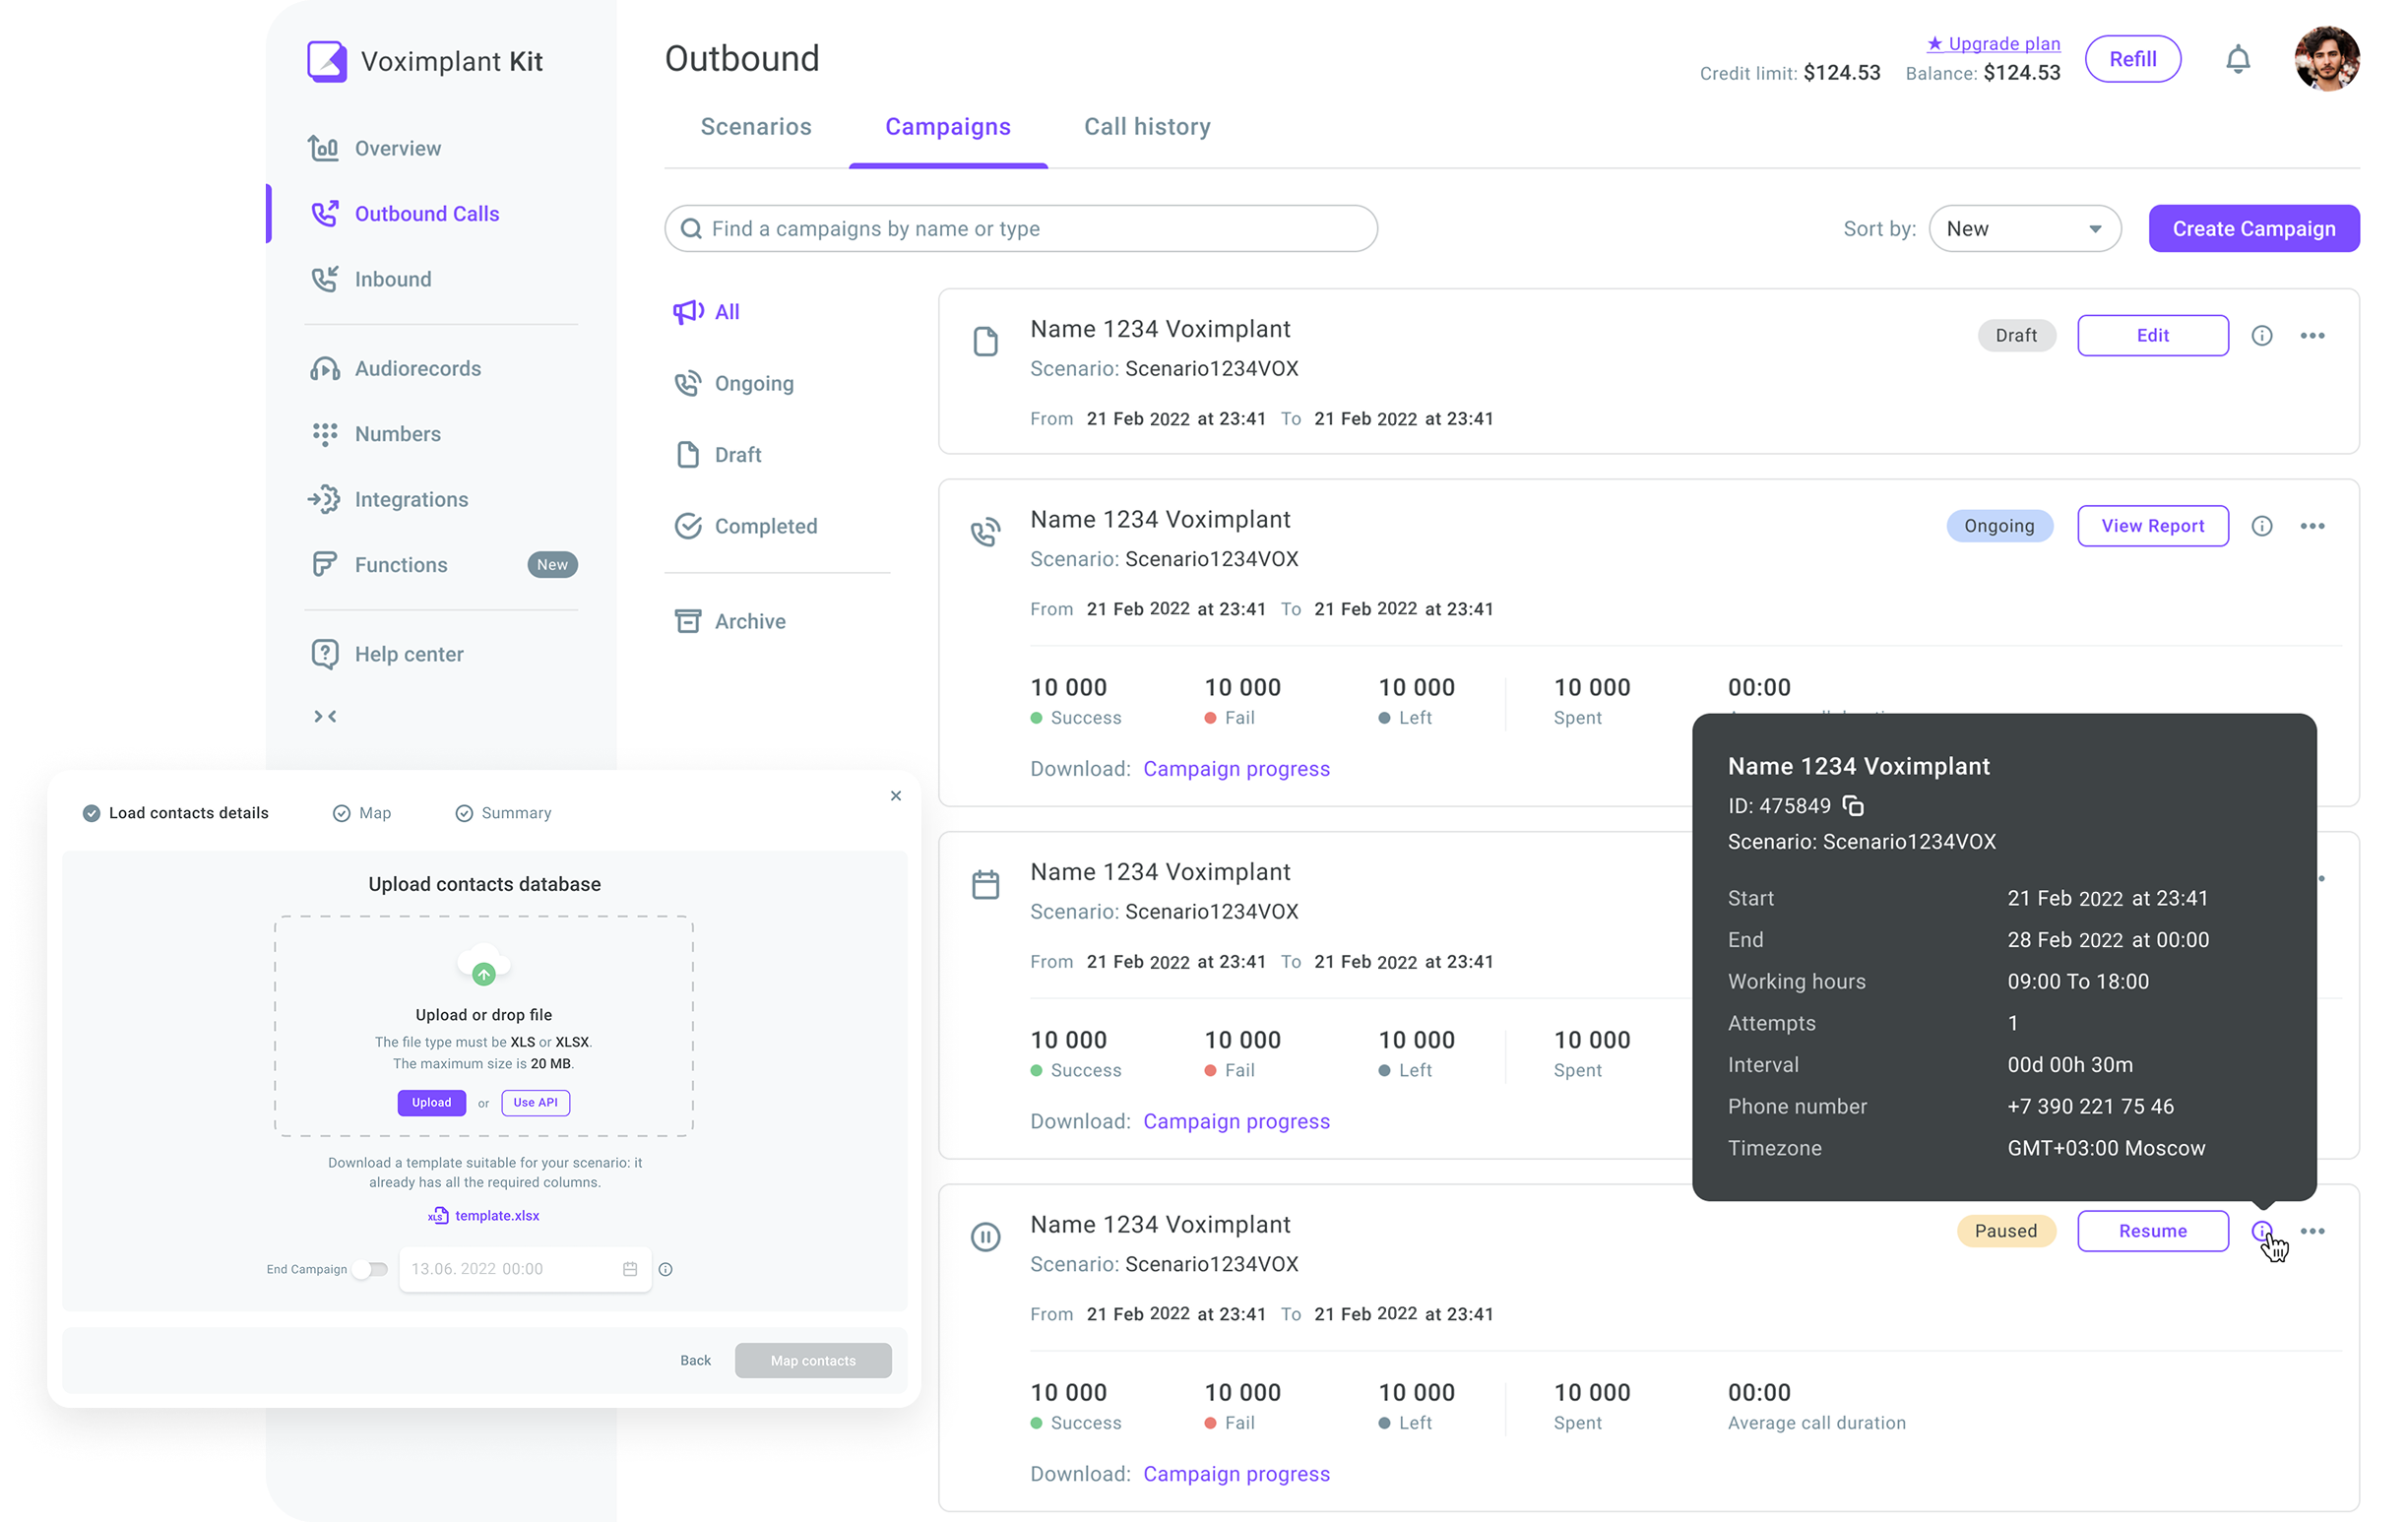Open Inbound in the sidebar

[370, 279]
